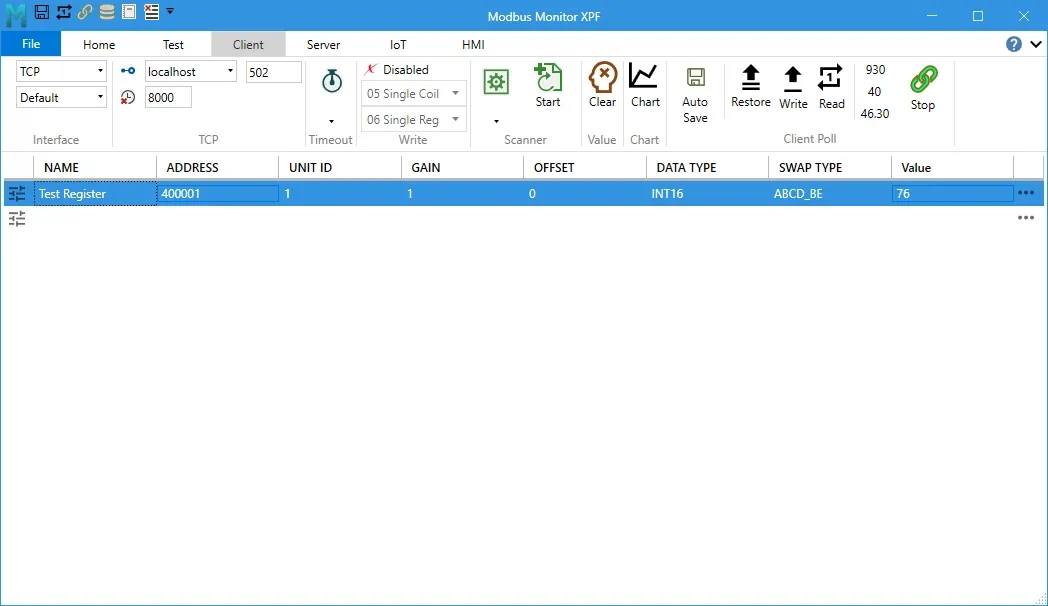Click the value cell showing 76
Viewport: 1048px width, 606px height.
(952, 194)
